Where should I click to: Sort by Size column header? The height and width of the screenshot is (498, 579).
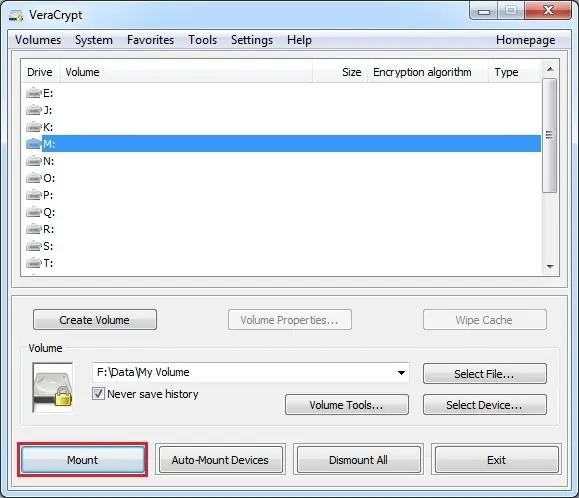[x=340, y=72]
